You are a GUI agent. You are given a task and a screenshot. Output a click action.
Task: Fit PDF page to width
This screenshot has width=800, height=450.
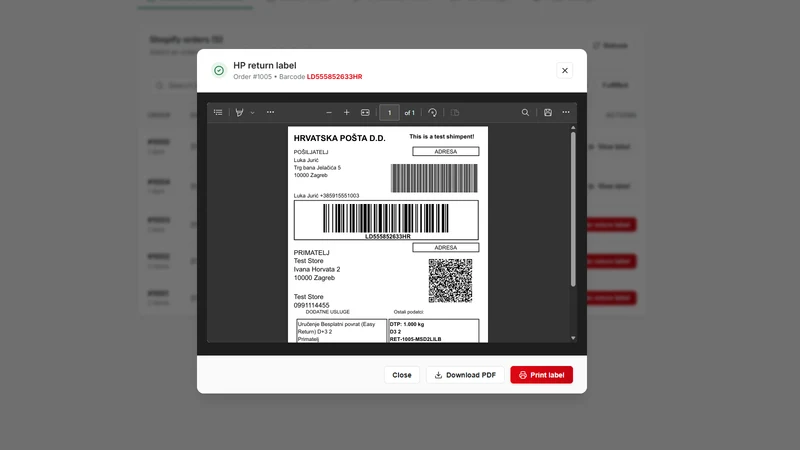[365, 113]
